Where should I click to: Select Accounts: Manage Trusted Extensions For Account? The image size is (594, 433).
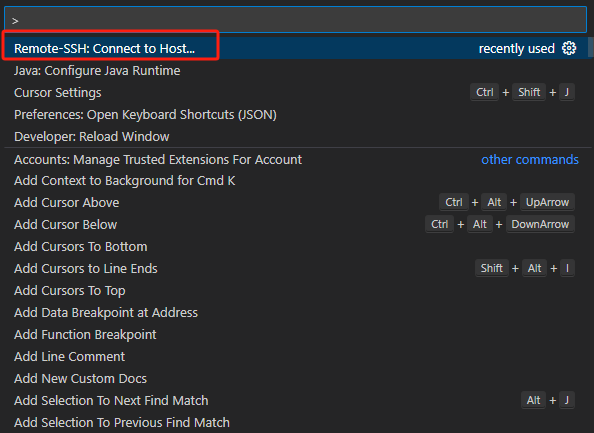295,159
